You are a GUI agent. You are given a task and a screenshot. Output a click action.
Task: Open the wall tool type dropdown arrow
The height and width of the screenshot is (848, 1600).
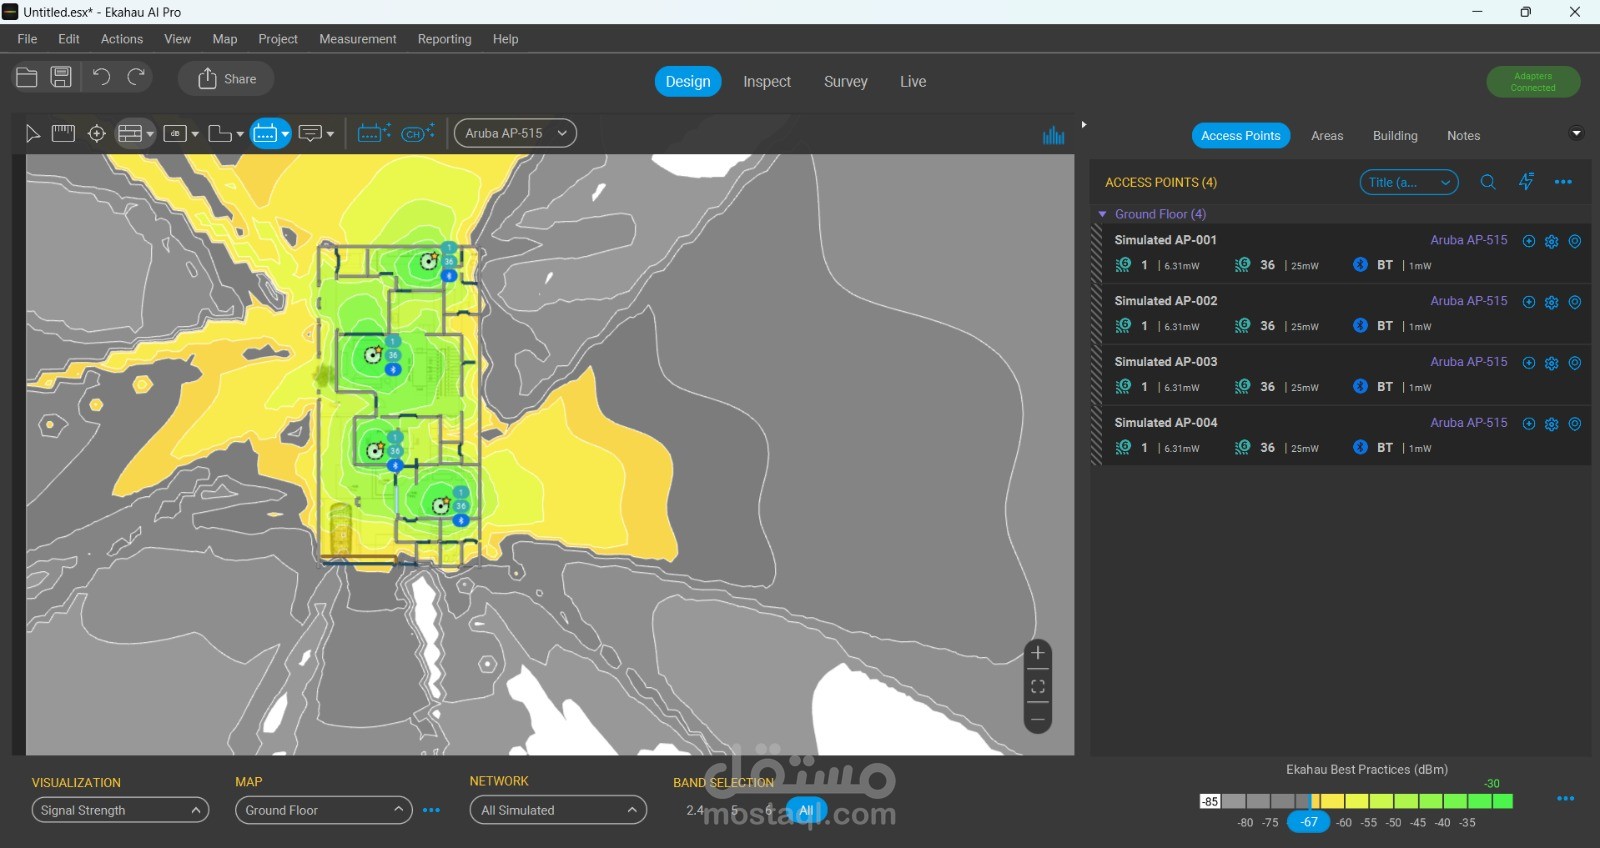150,134
